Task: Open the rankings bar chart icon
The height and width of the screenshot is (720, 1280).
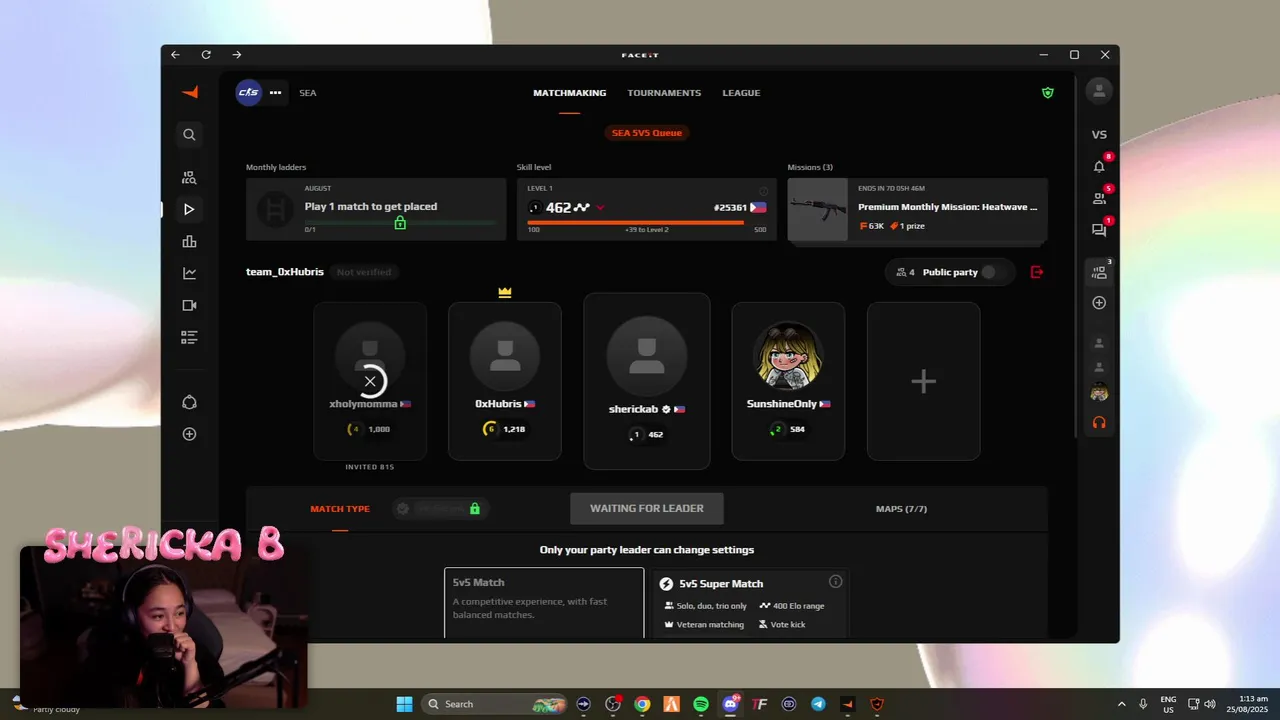Action: pos(189,242)
